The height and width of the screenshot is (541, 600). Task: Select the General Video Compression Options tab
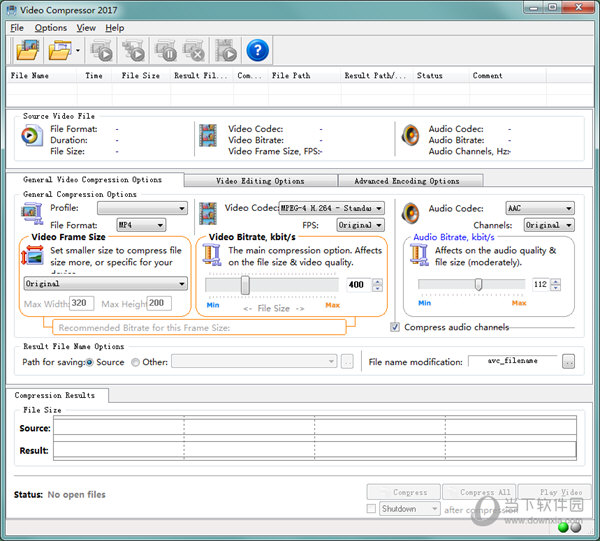[93, 180]
